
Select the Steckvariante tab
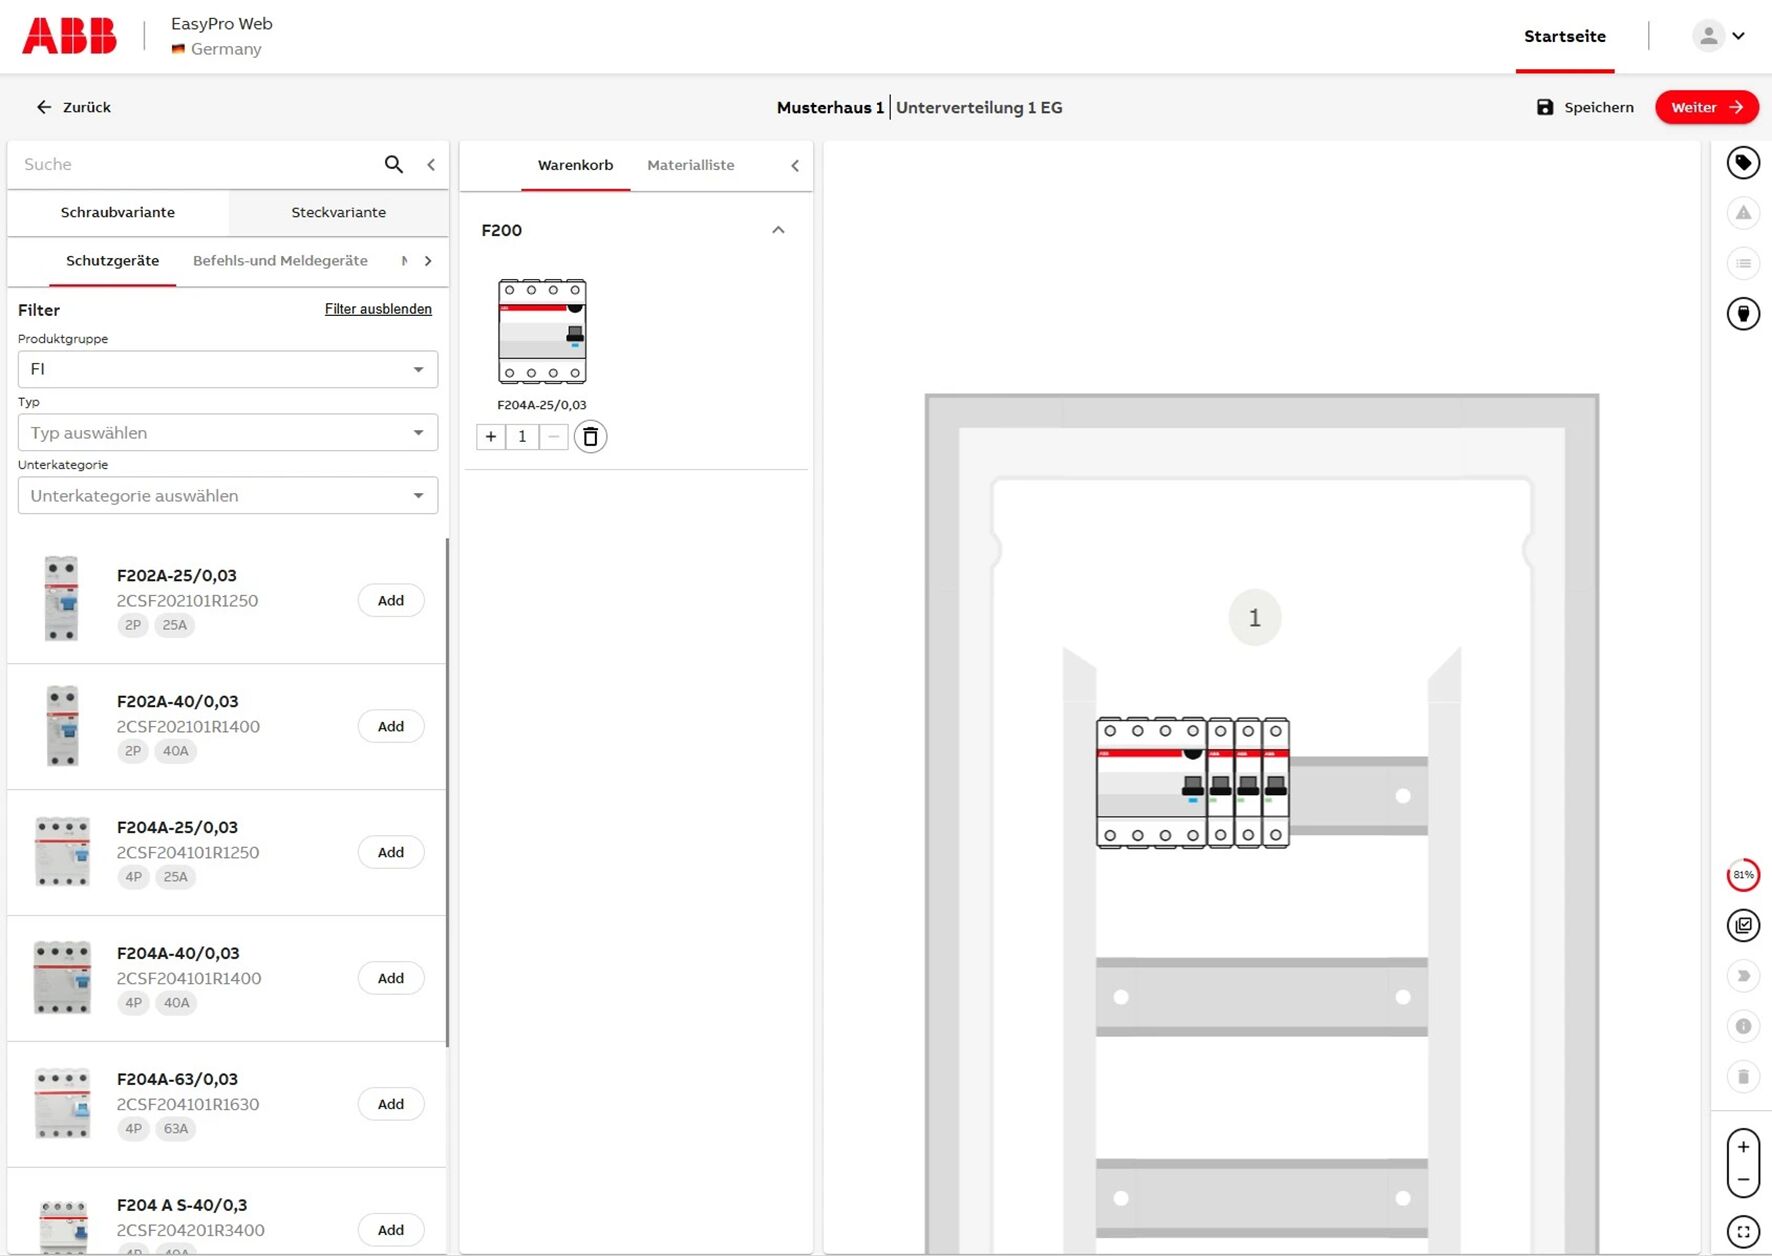tap(338, 212)
